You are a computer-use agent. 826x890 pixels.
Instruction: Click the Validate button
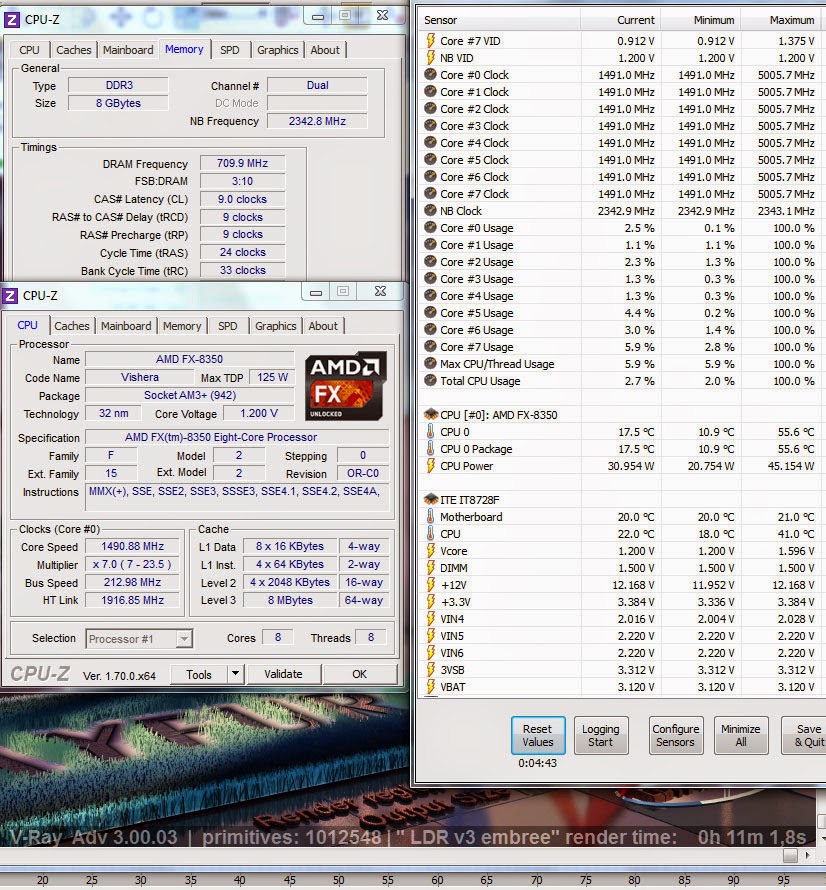pyautogui.click(x=283, y=674)
